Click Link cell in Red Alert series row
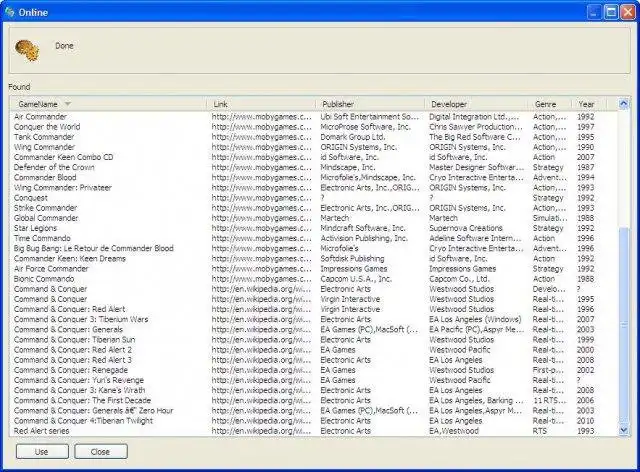Image resolution: width=640 pixels, height=472 pixels. 261,431
